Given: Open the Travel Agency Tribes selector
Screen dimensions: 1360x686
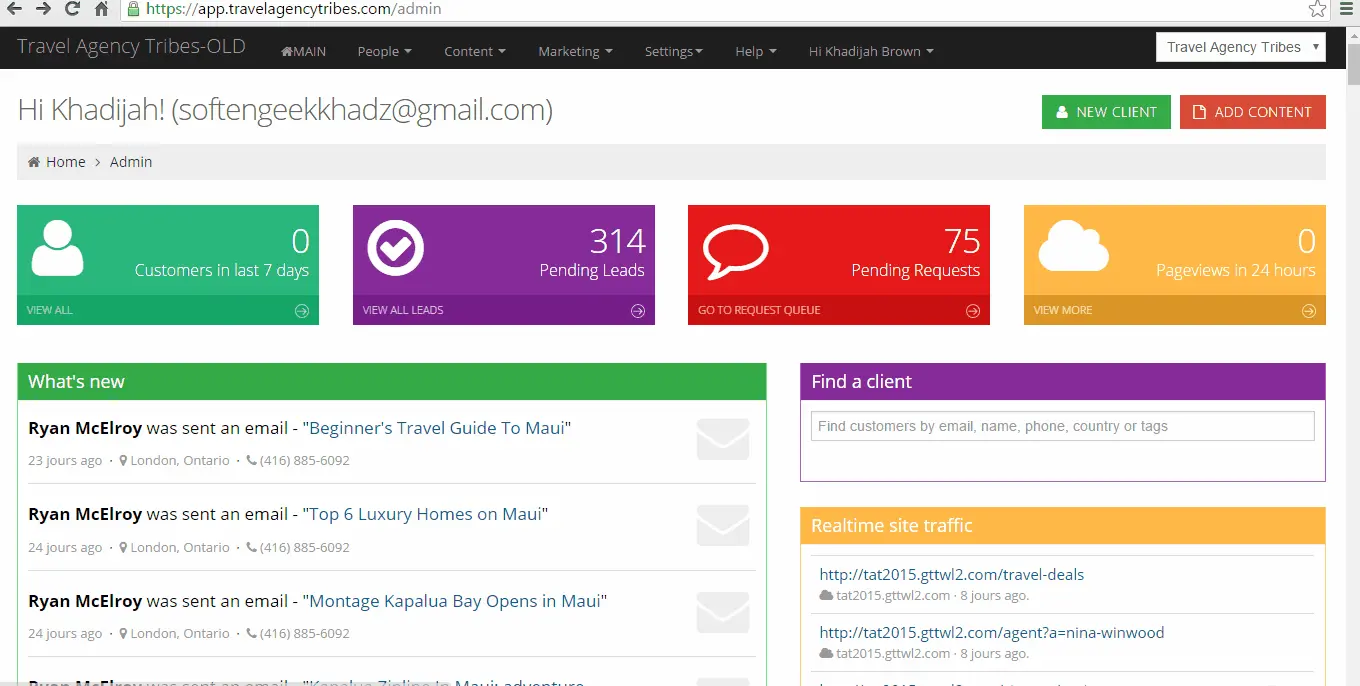Looking at the screenshot, I should [1240, 47].
